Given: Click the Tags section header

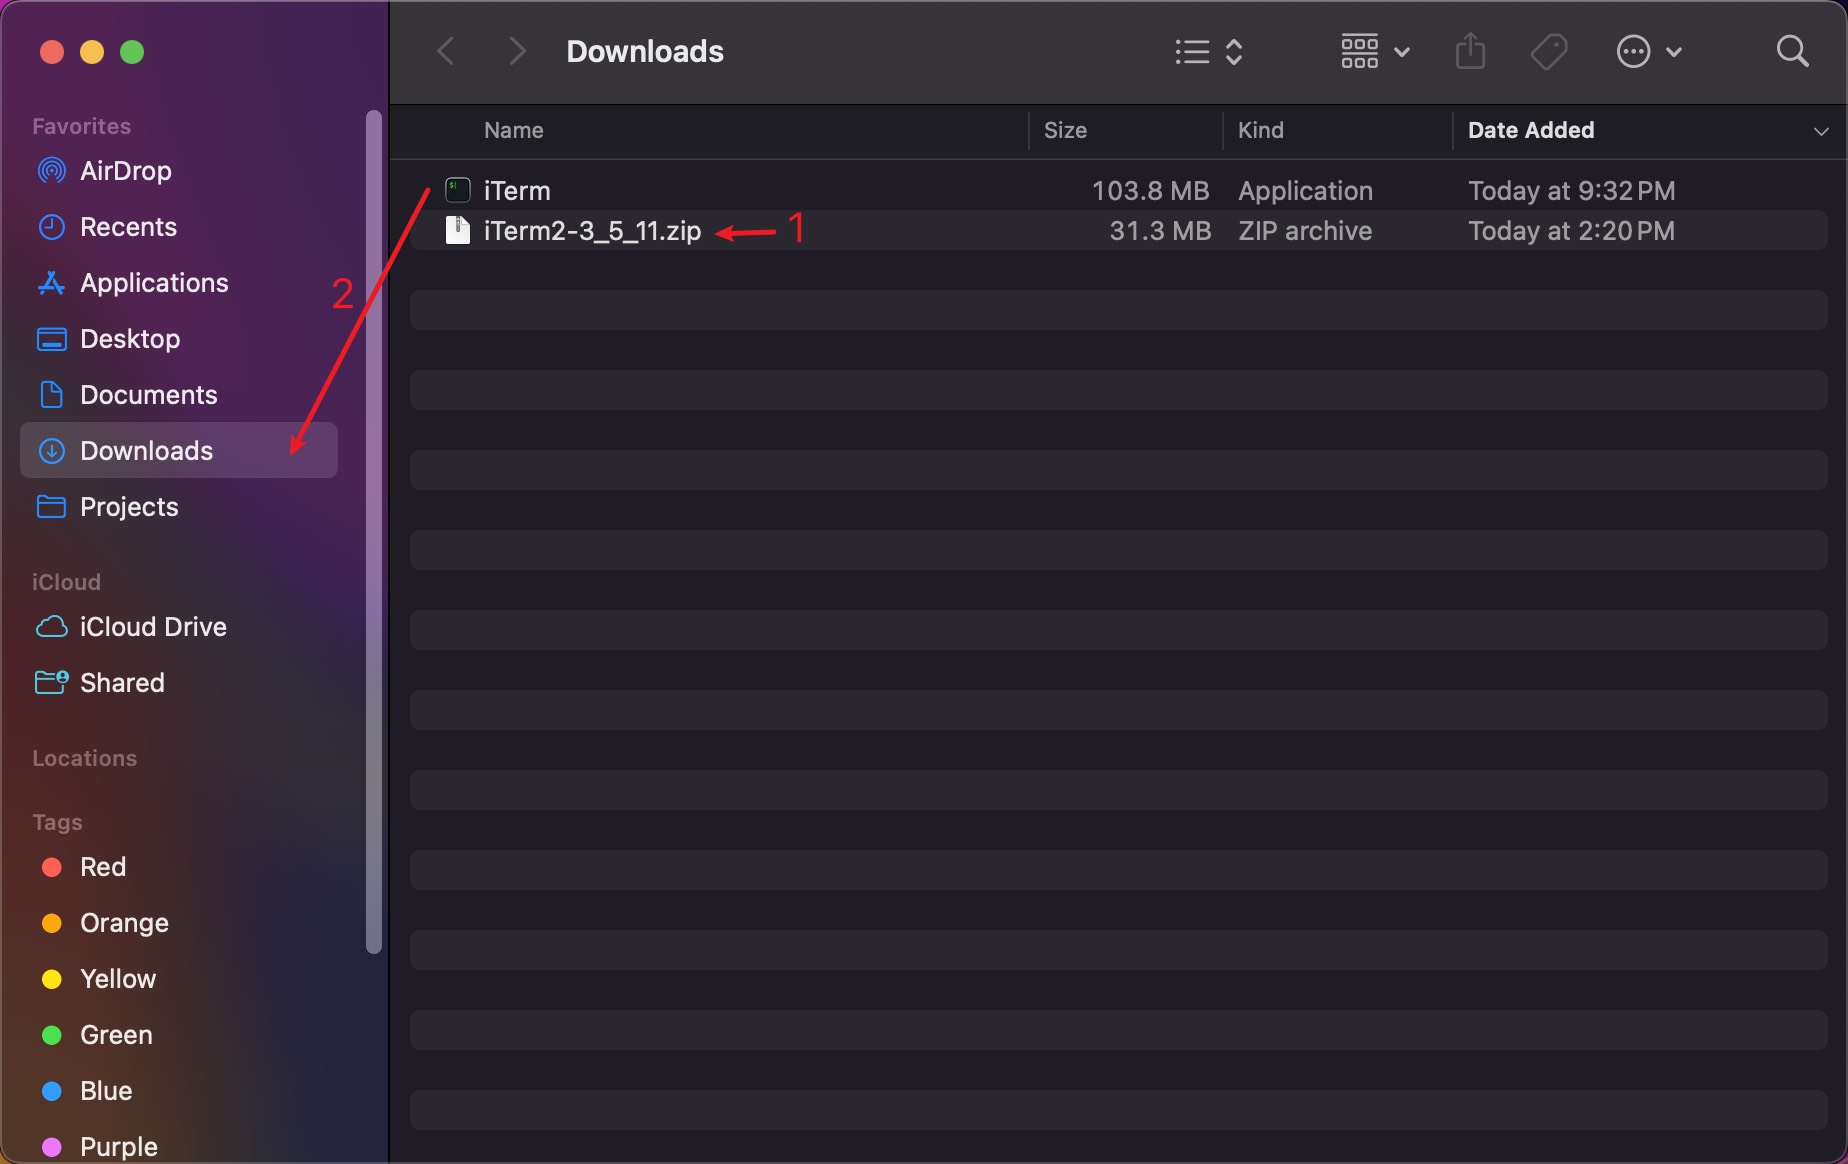Looking at the screenshot, I should coord(57,822).
